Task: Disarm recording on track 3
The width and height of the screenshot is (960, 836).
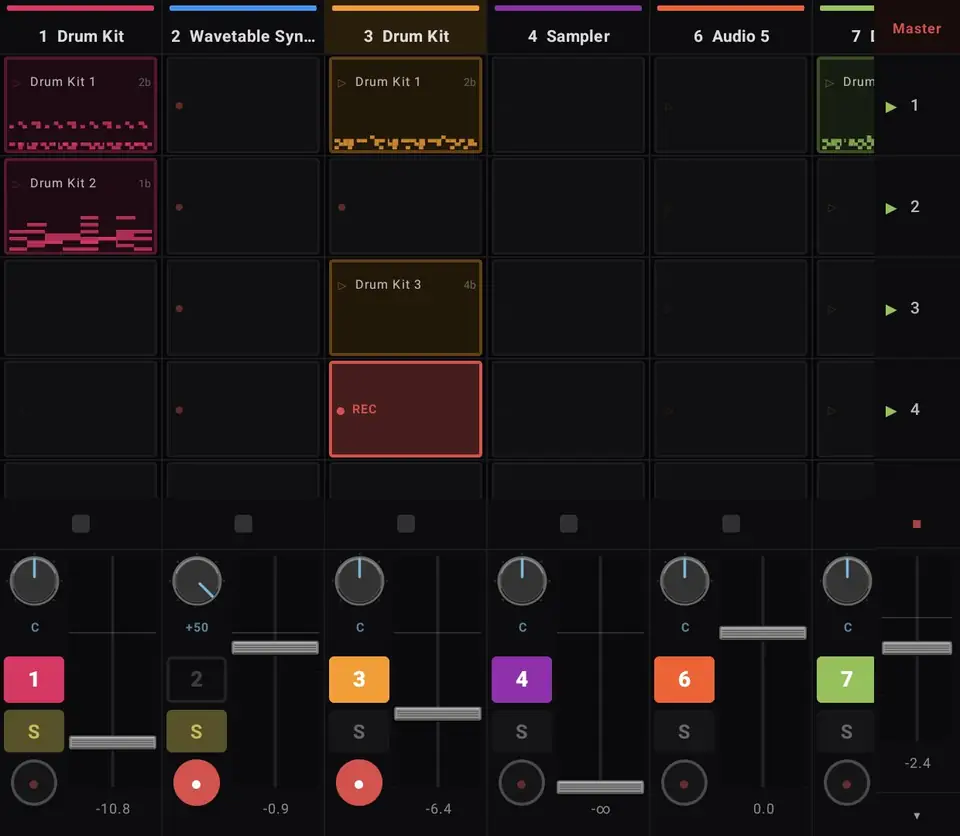Action: coord(359,783)
